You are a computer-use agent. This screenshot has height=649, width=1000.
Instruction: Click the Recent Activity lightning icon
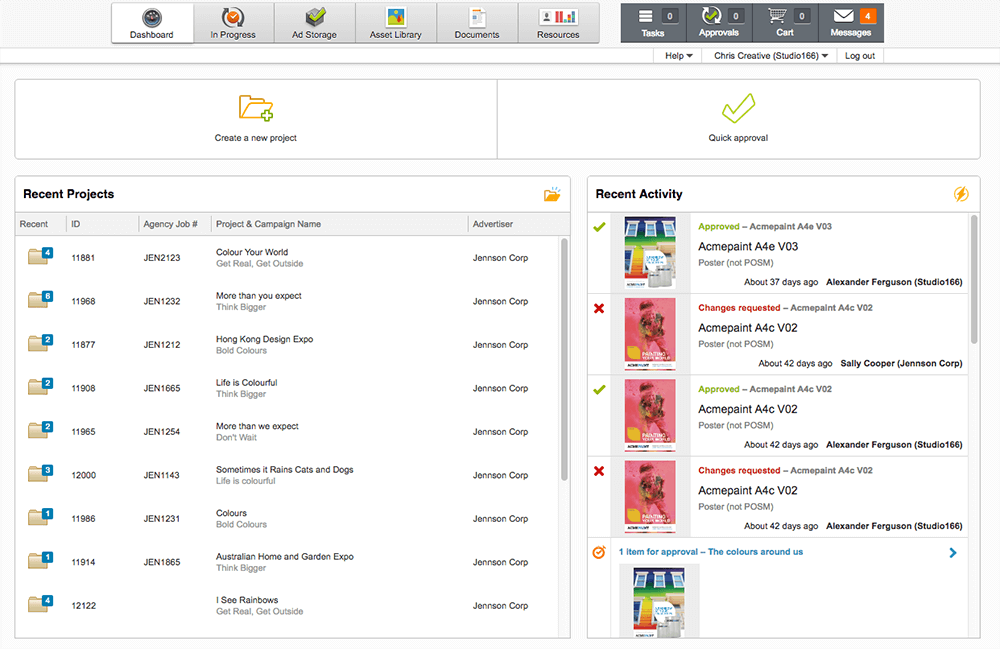point(962,194)
